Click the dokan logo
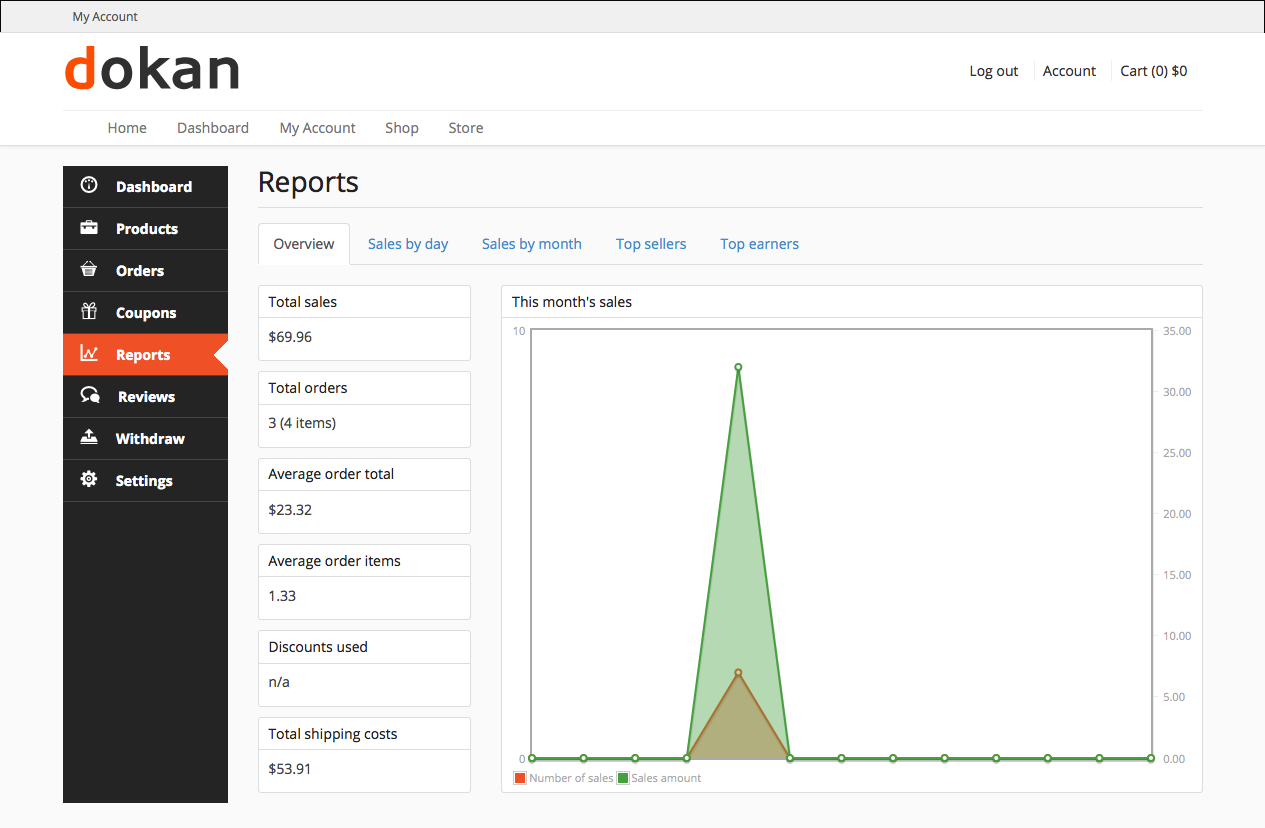The height and width of the screenshot is (828, 1265). (x=152, y=69)
